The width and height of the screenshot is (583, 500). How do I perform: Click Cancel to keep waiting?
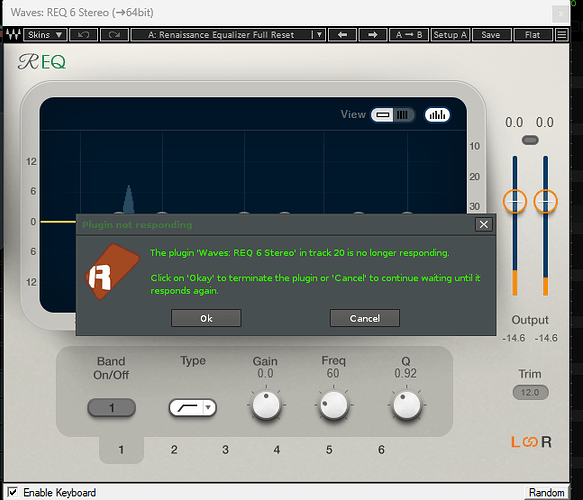[365, 318]
